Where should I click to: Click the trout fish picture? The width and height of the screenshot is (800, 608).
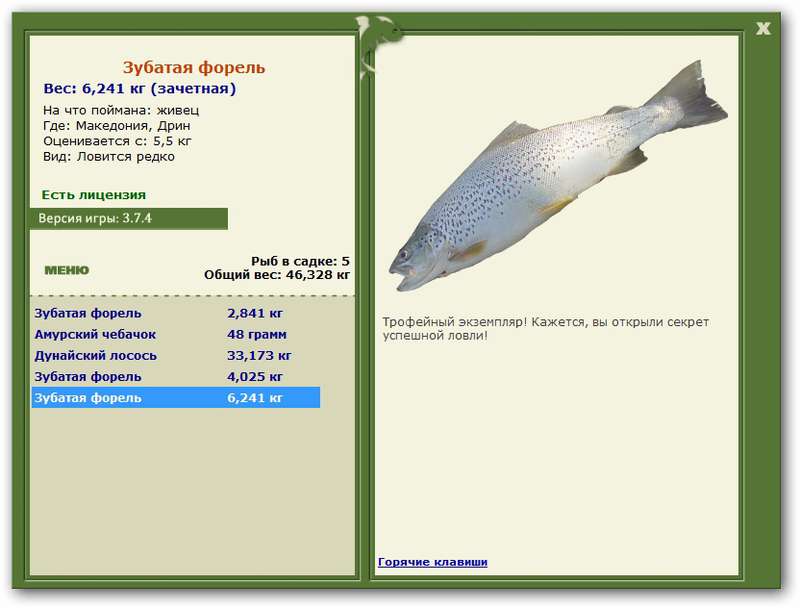pyautogui.click(x=558, y=176)
